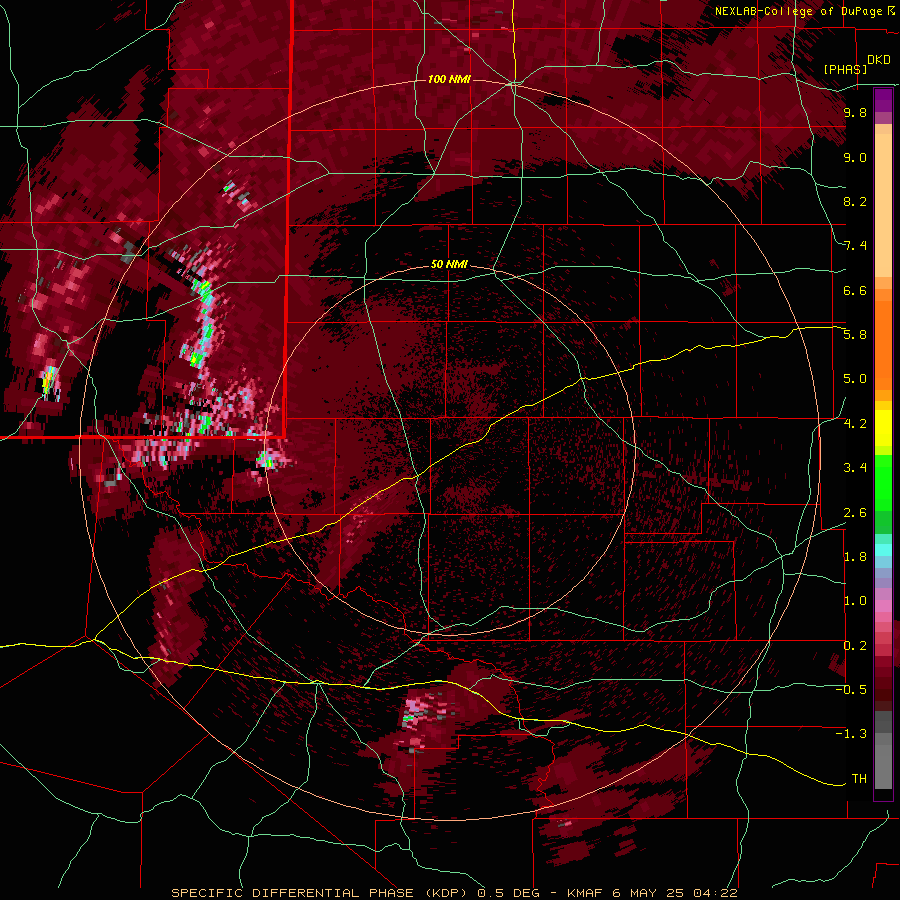Click the 8.2 legend value

[x=855, y=201]
